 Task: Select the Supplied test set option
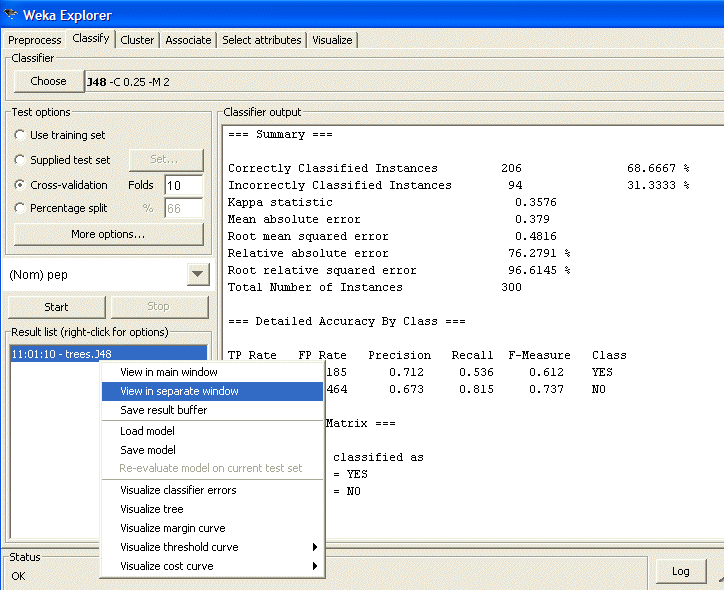click(20, 160)
